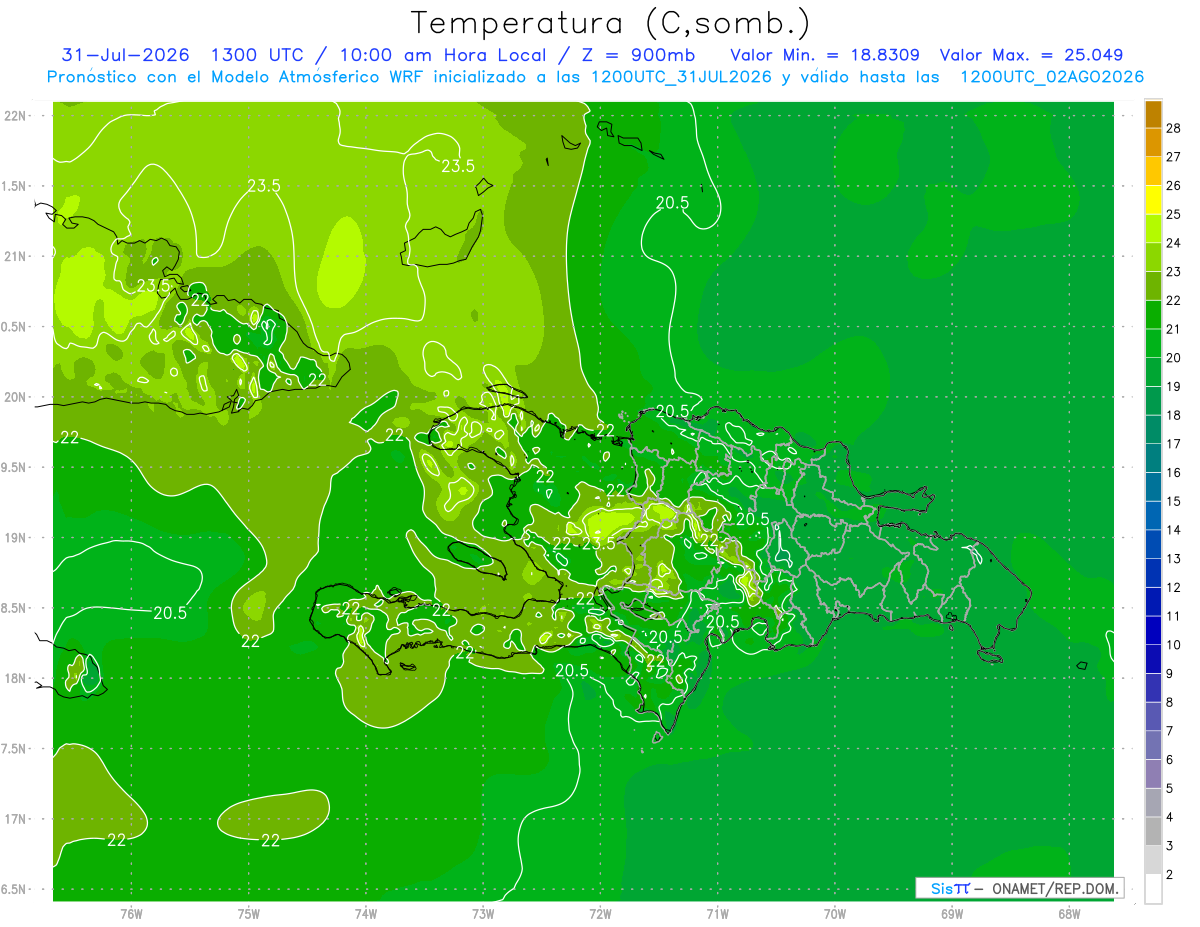Click the "19" label on the color legend
Viewport: 1200px width, 927px height.
click(1174, 386)
